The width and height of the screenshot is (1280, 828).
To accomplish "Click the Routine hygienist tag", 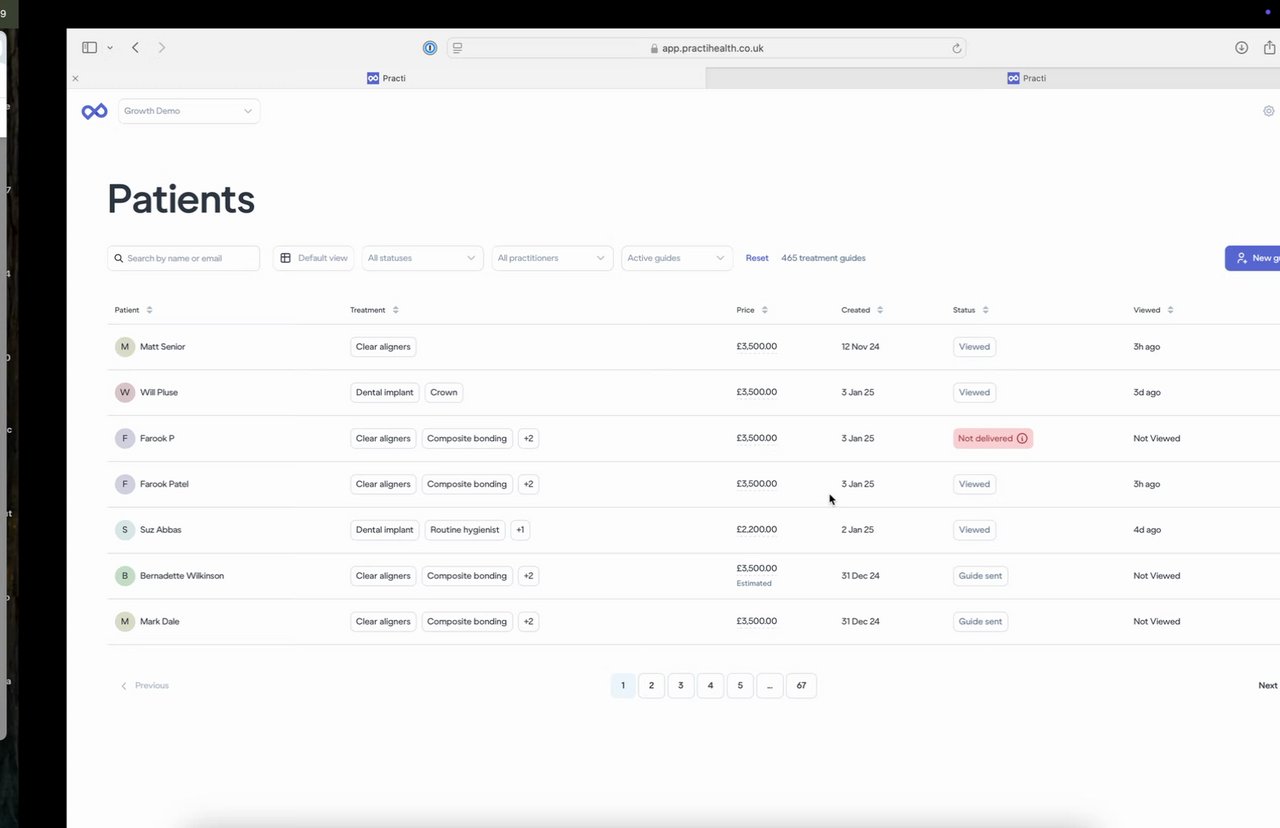I will click(x=465, y=530).
